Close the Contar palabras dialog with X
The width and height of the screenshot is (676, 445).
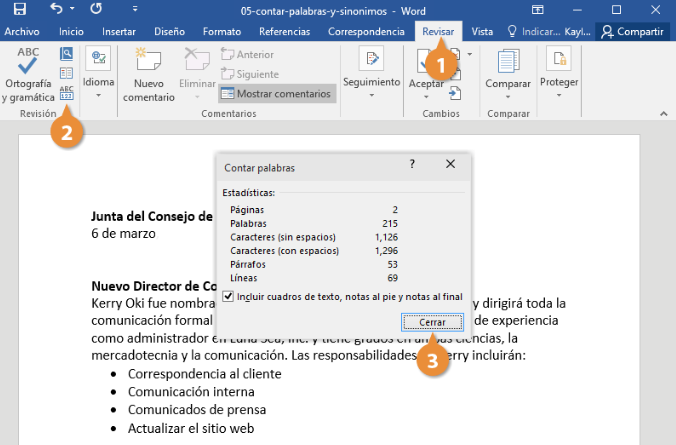click(451, 164)
